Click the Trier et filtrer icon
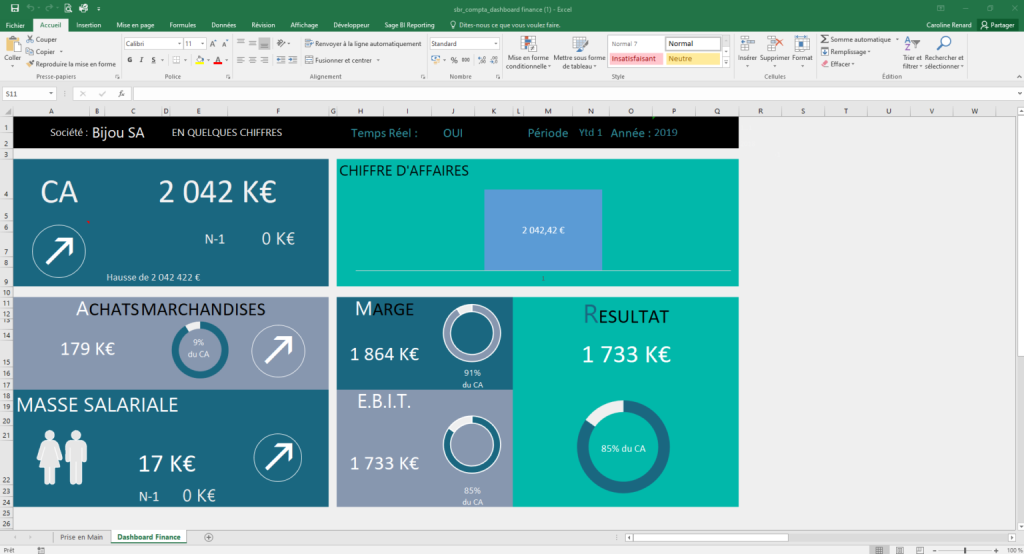 pos(912,44)
